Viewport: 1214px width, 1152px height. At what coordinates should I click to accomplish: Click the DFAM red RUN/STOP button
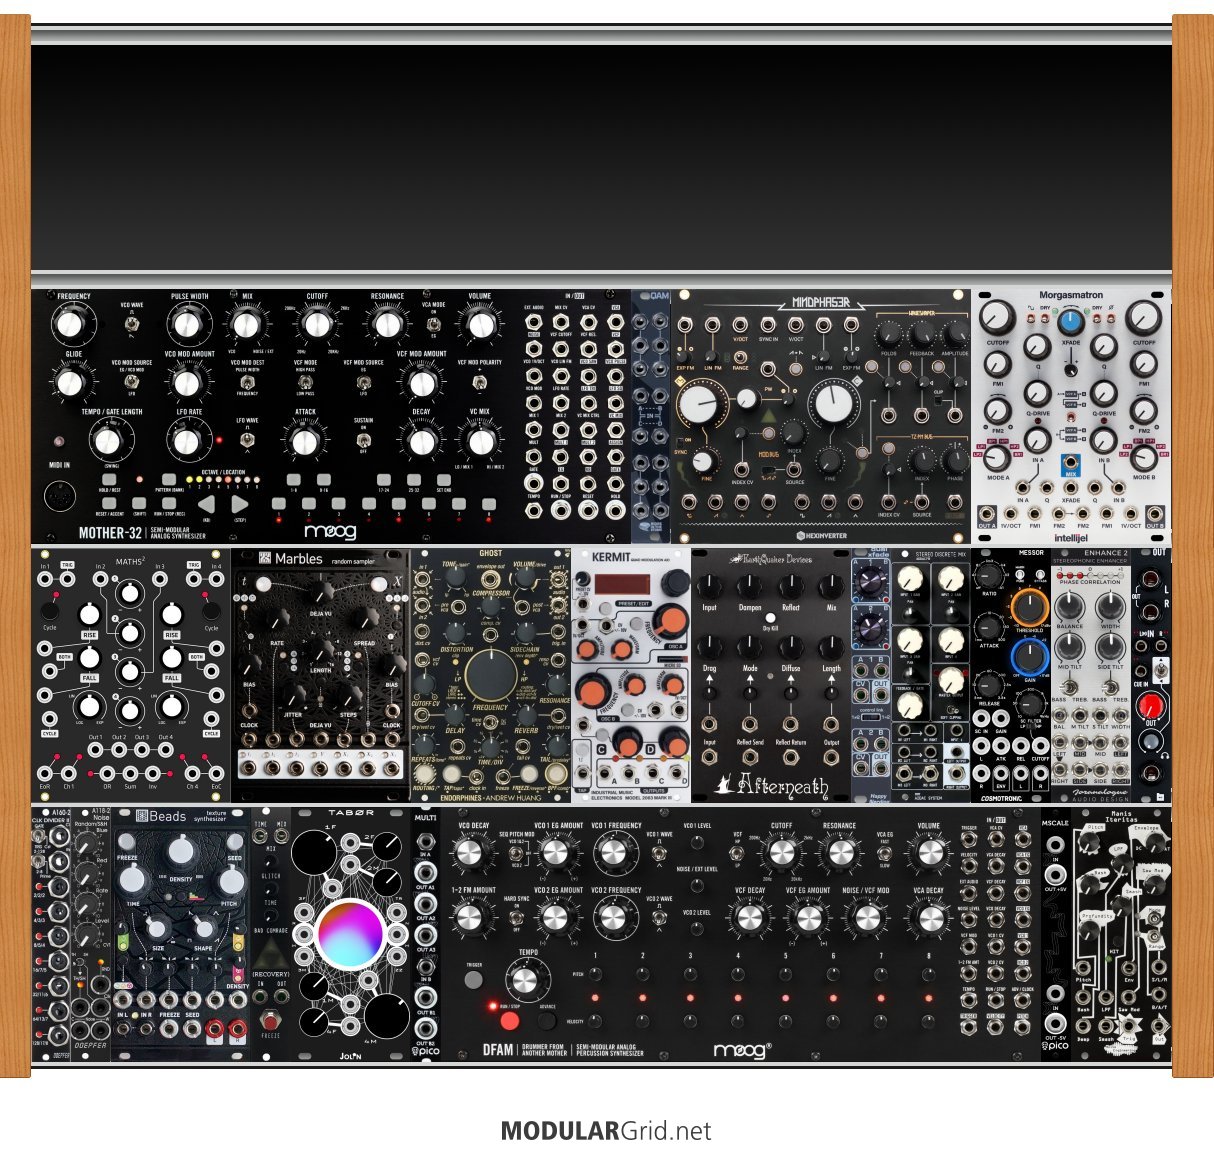pyautogui.click(x=510, y=1021)
